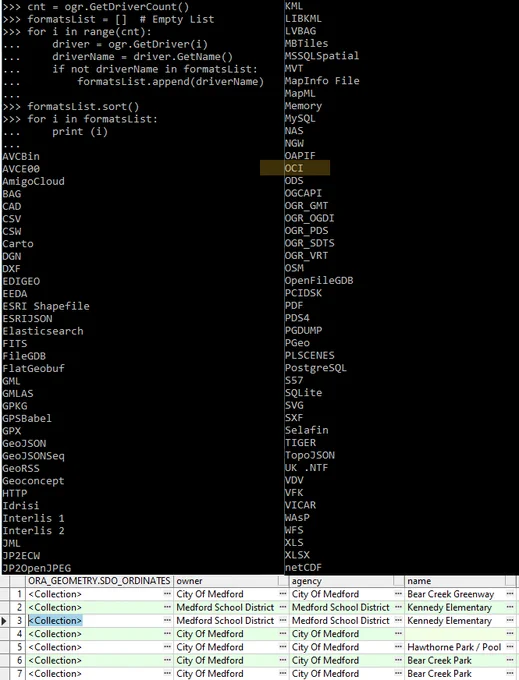
Task: Click the highlighted OCI driver name
Action: coord(294,168)
